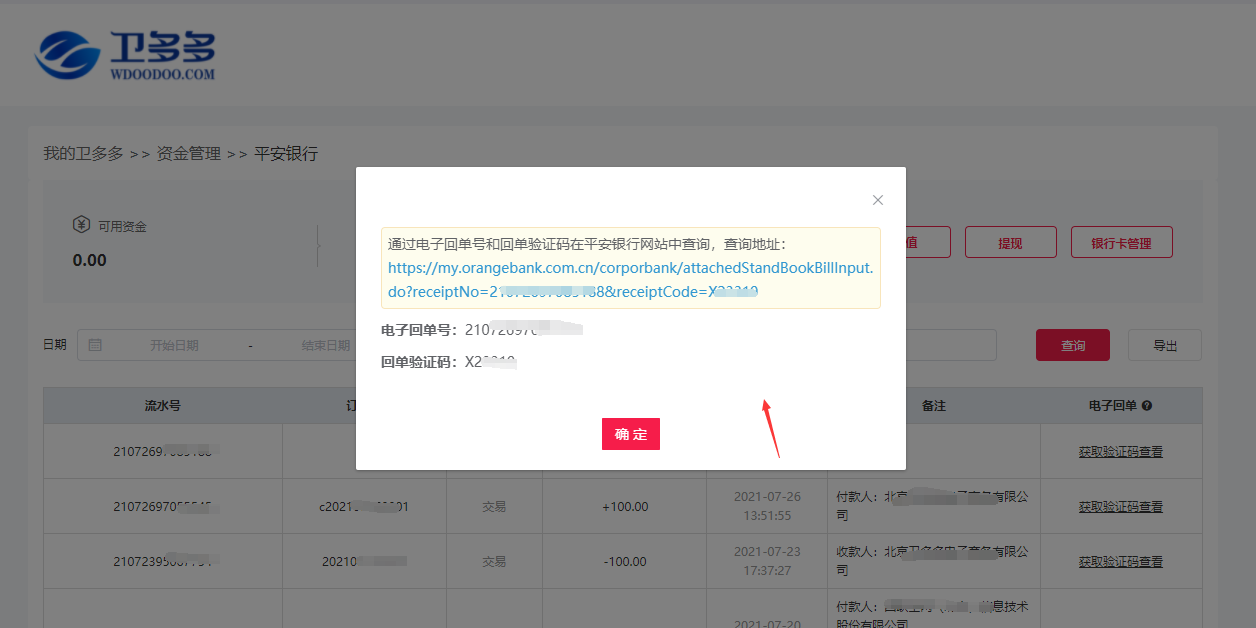The image size is (1256, 628).
Task: Set the 结束日期 end date field
Action: coord(326,345)
